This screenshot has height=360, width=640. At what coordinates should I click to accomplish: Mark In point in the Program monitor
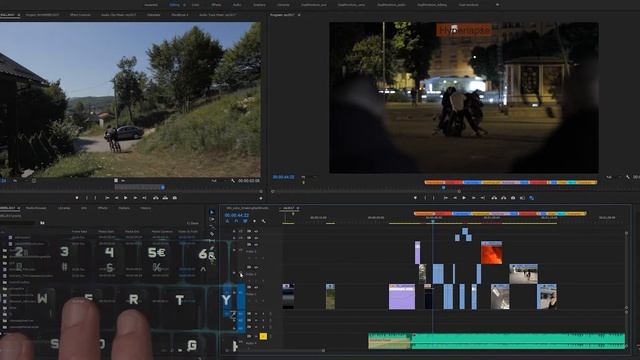(x=425, y=198)
